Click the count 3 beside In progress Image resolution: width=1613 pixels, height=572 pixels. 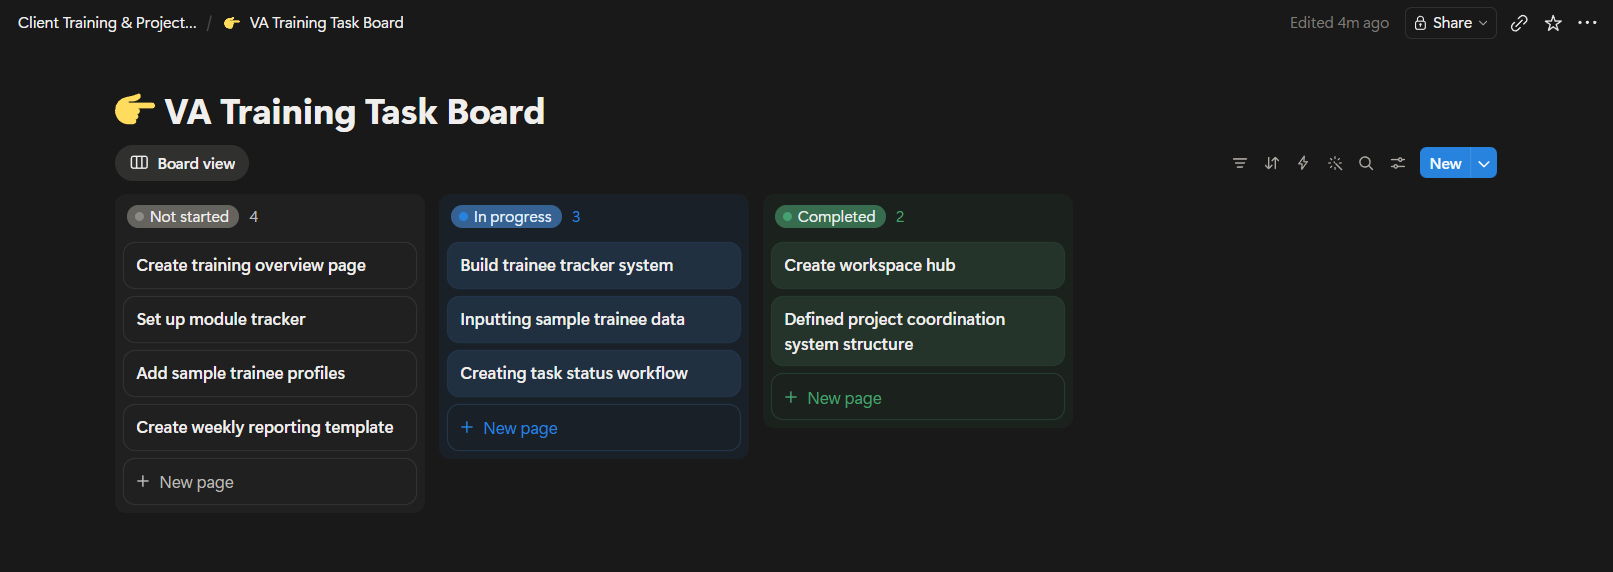point(576,216)
